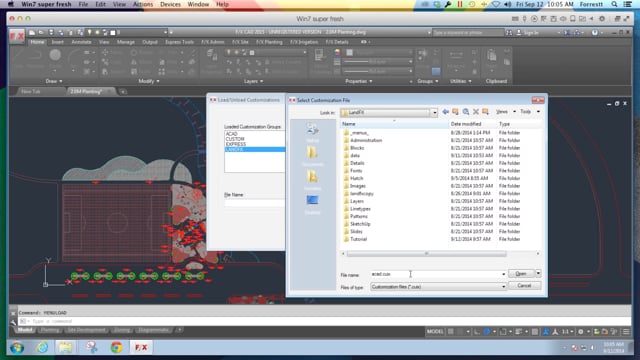Open the Tools dropdown in dialog

[530, 112]
